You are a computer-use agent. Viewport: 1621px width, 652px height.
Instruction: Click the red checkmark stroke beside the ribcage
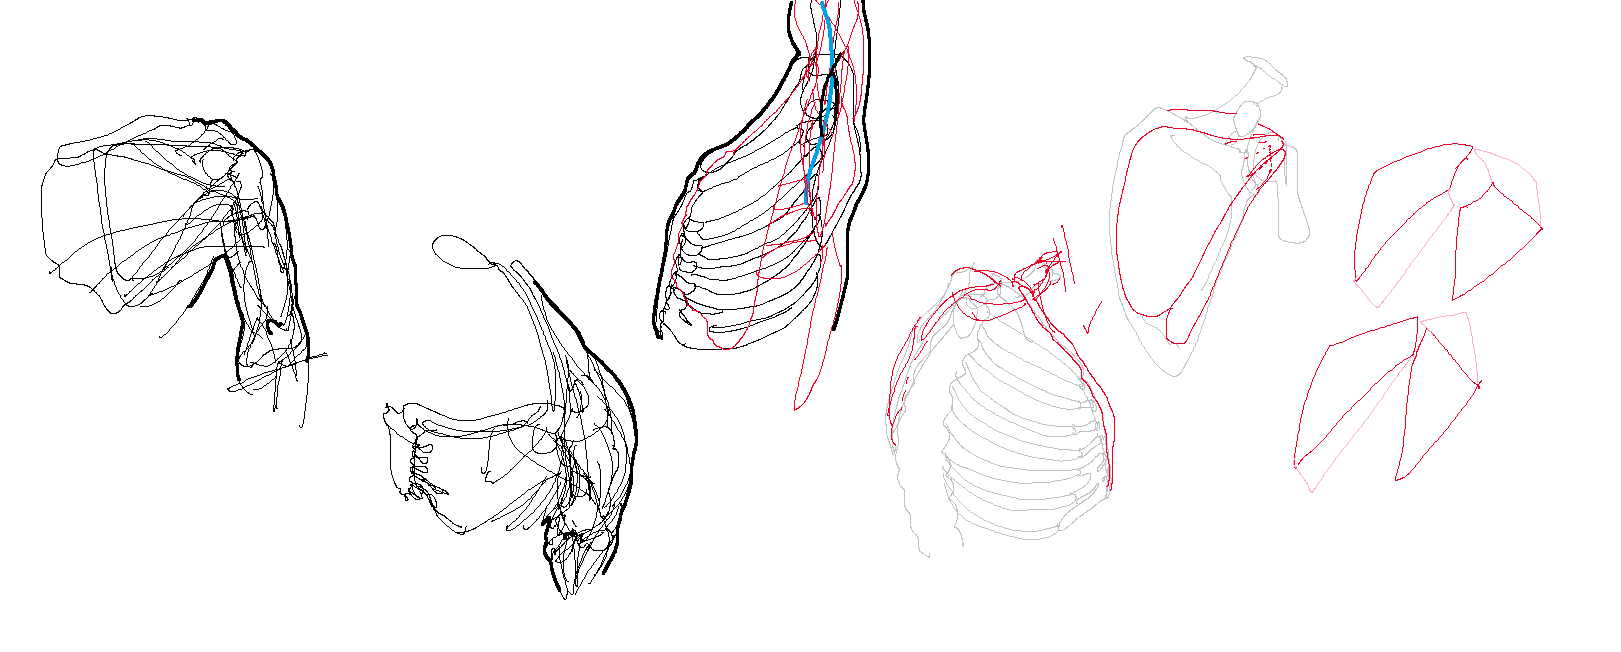pos(1091,318)
